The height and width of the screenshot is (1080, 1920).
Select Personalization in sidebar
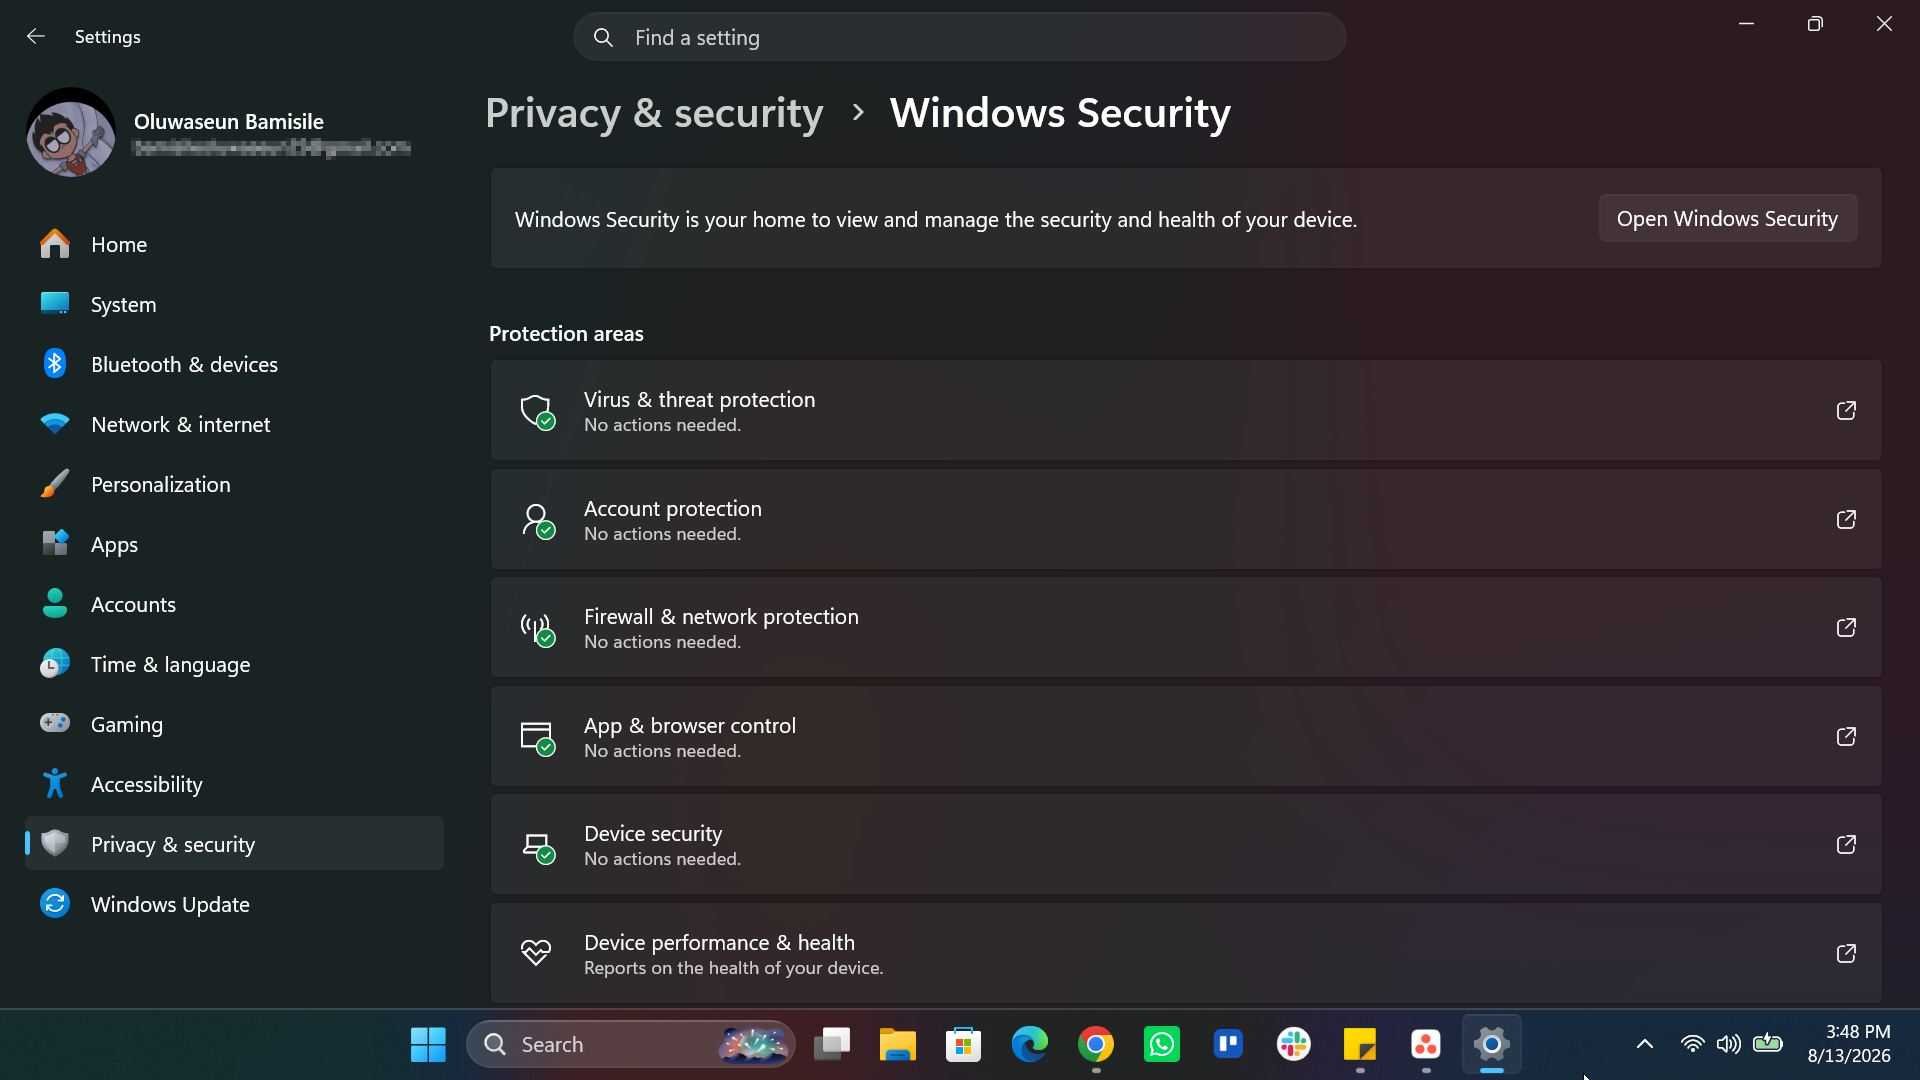234,484
